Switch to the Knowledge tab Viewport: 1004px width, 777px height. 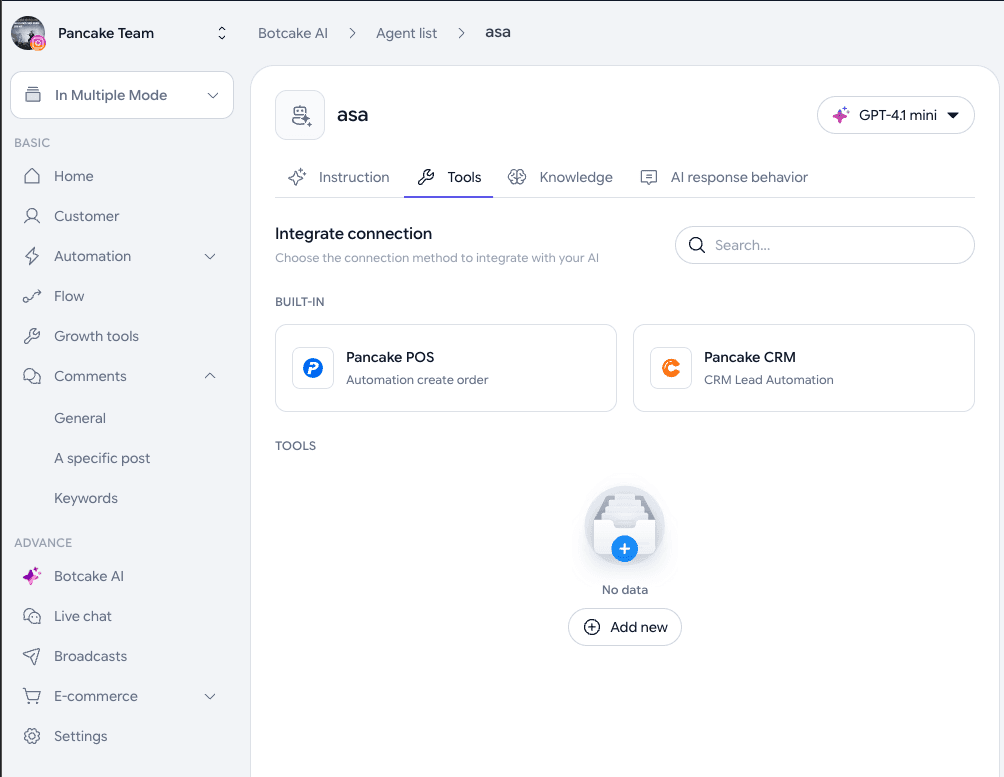click(560, 177)
